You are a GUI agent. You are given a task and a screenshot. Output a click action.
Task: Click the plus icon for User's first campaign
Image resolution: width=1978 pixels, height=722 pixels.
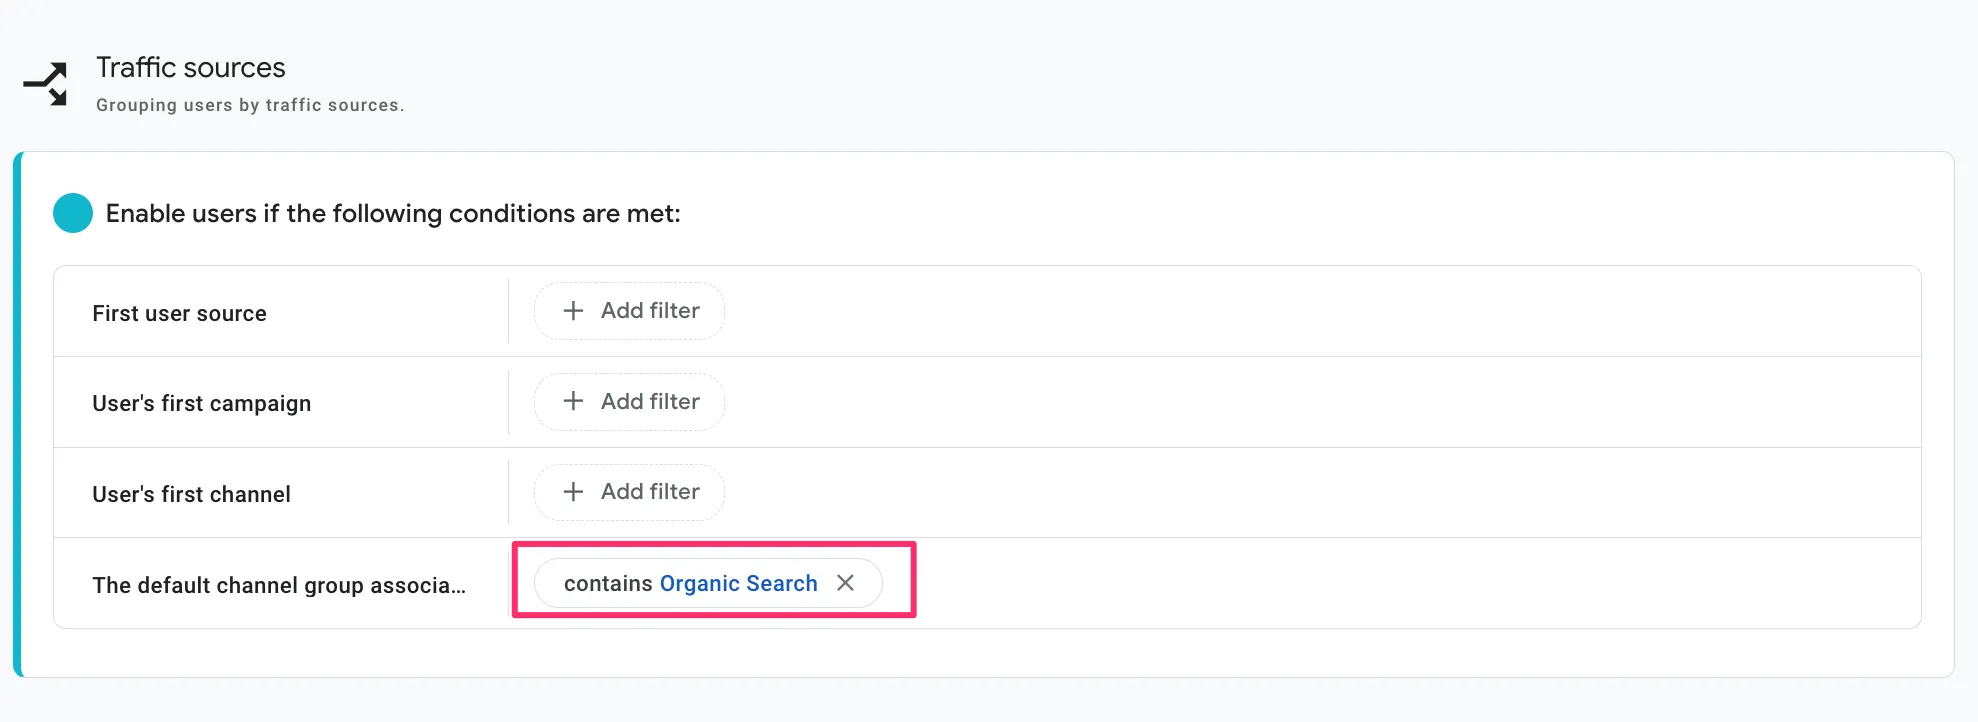pos(573,401)
